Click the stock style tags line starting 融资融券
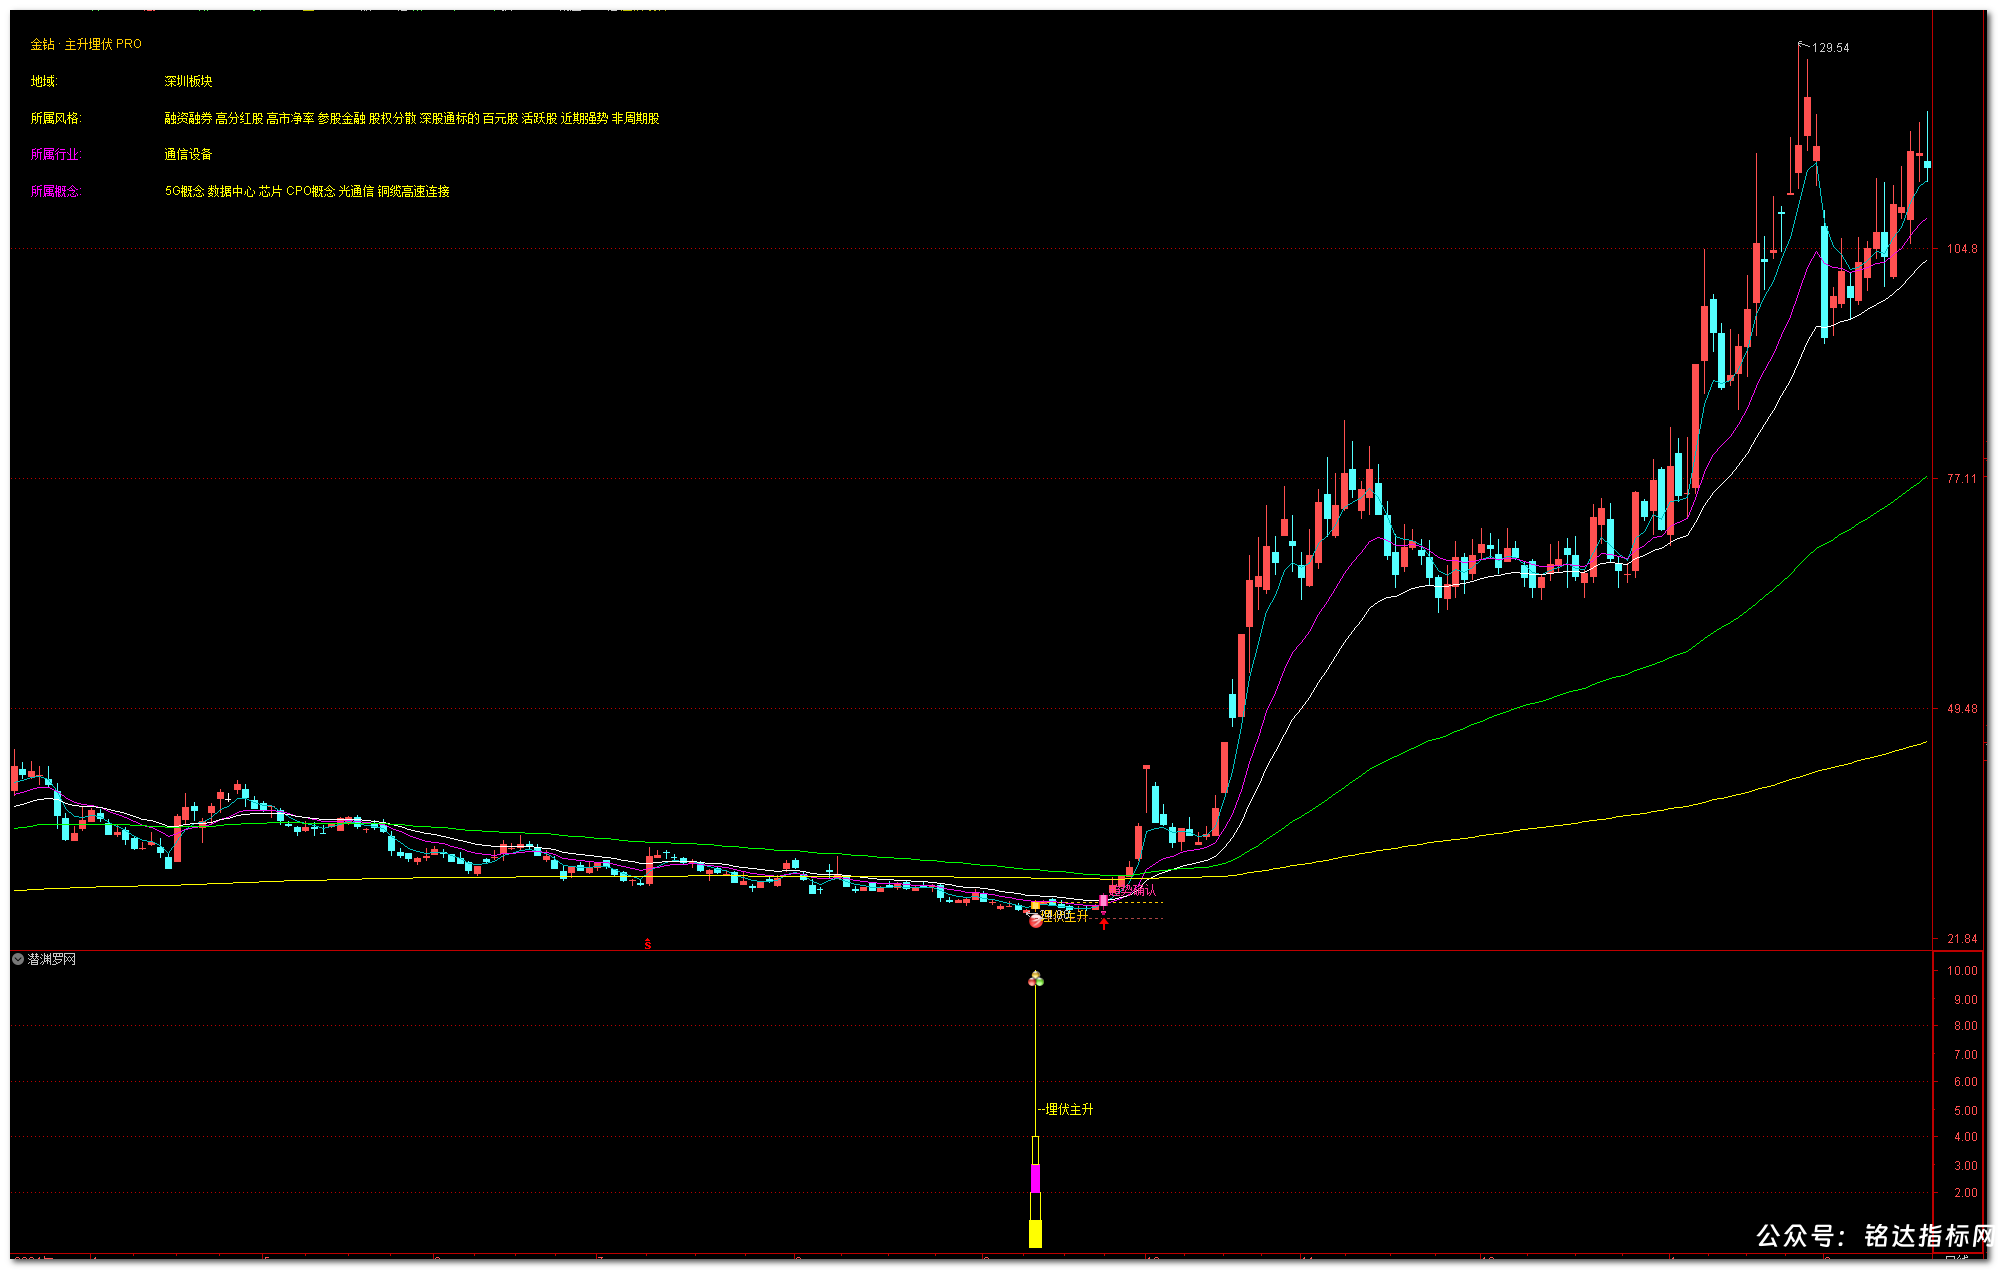Image resolution: width=1998 pixels, height=1270 pixels. (412, 118)
